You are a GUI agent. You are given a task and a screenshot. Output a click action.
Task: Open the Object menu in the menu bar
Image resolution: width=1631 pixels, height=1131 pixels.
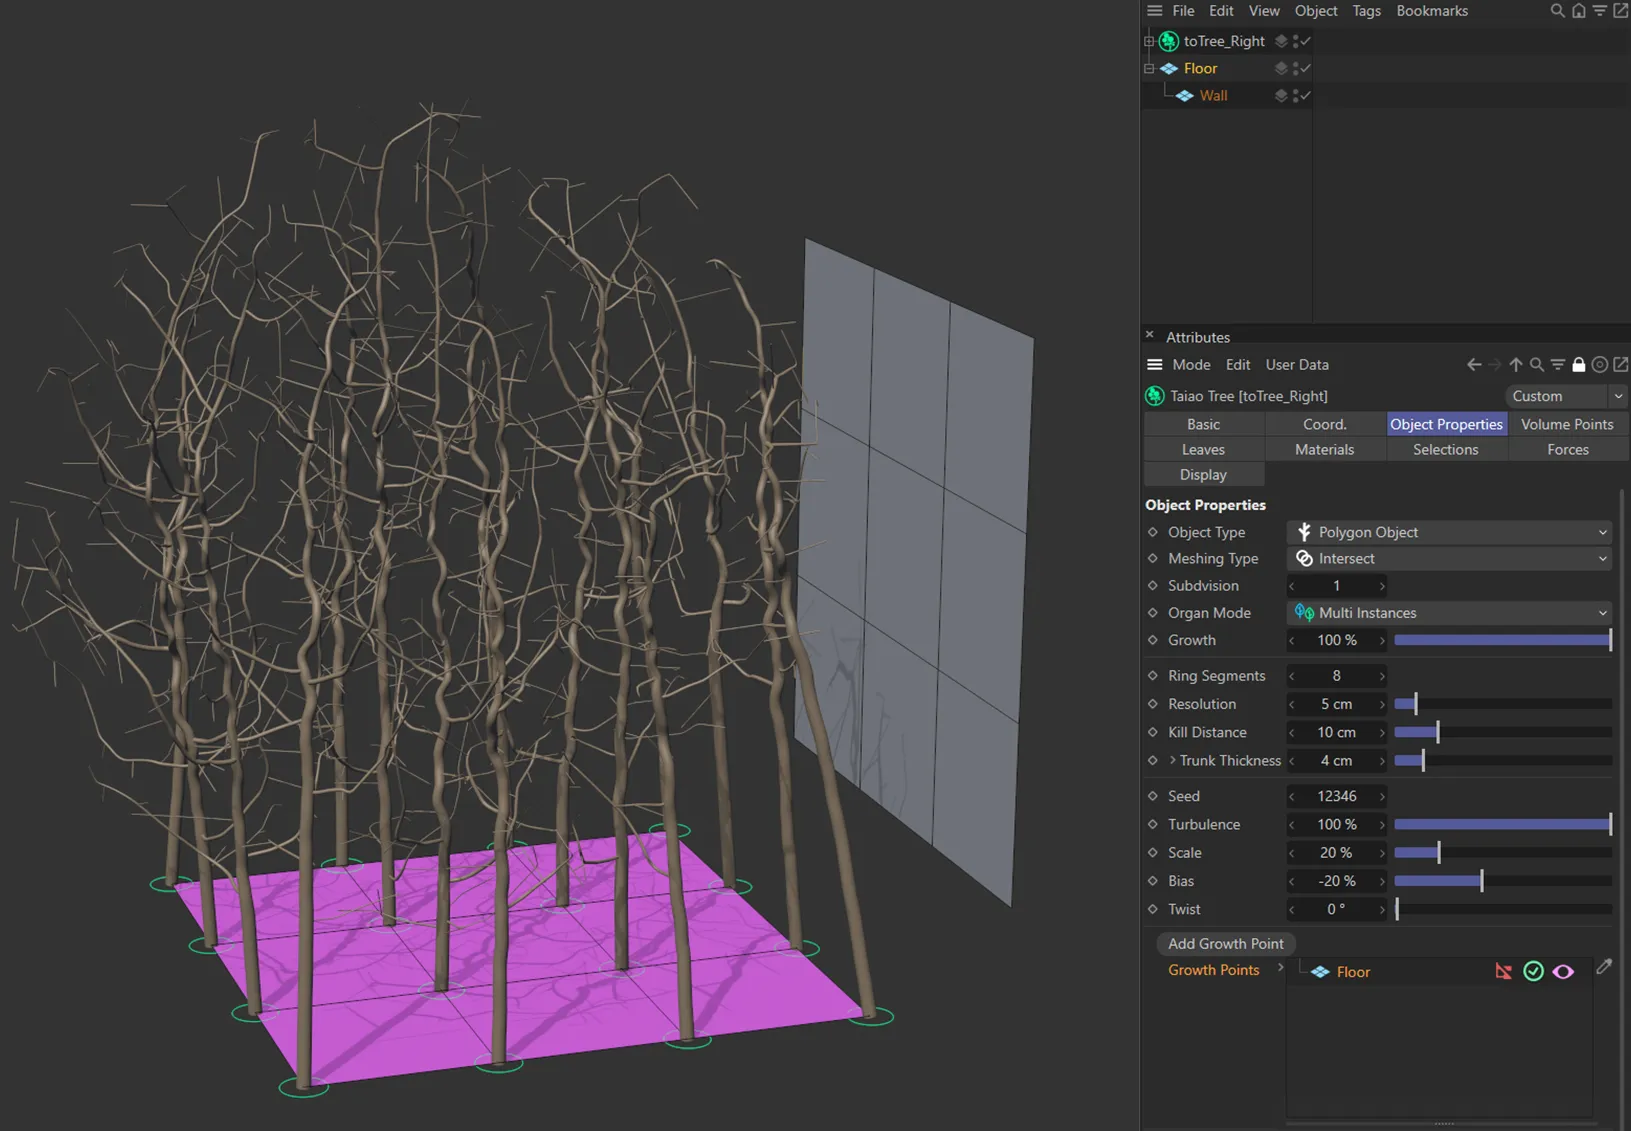(x=1315, y=11)
